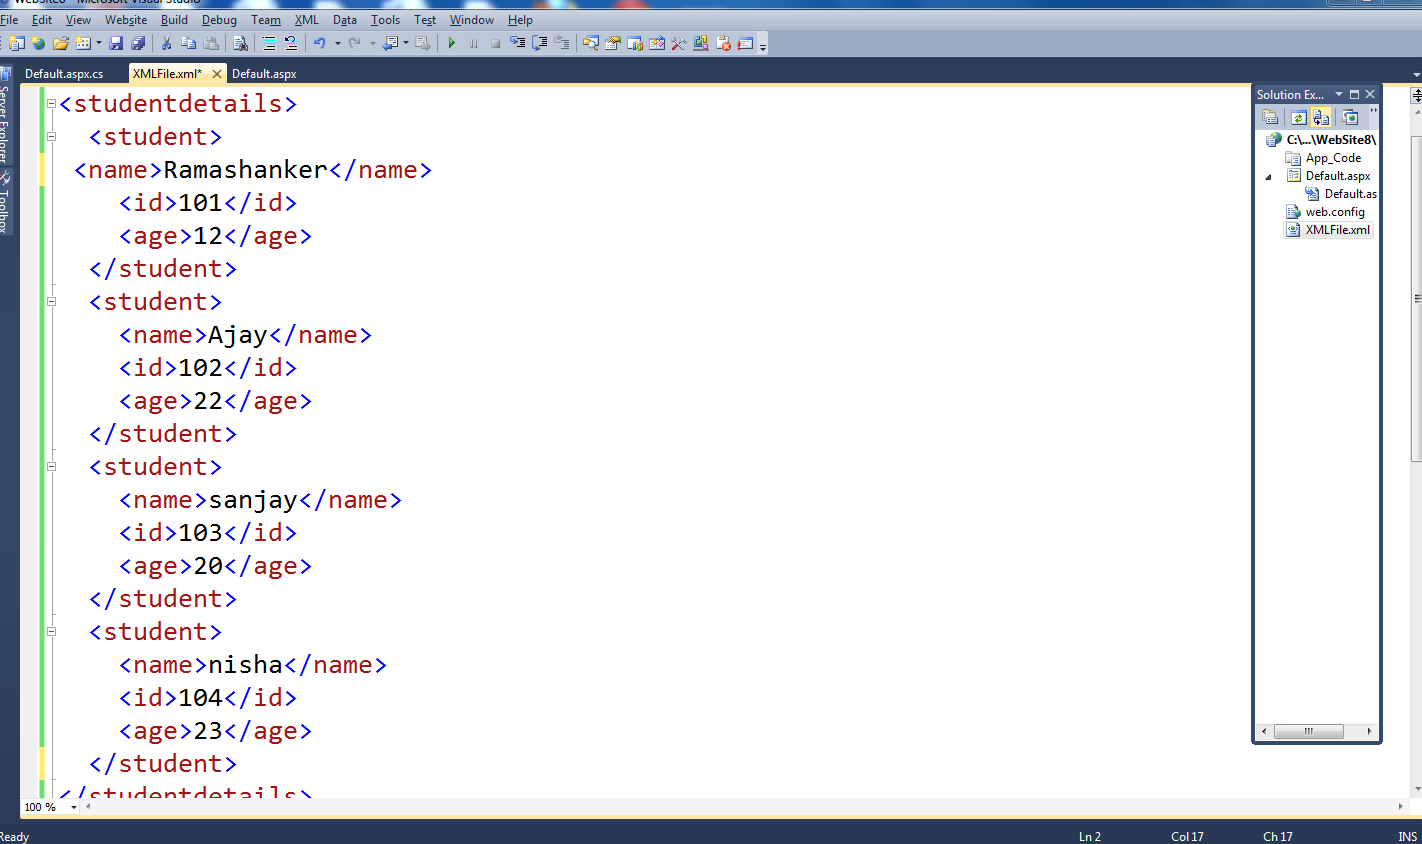Open the XML menu
The height and width of the screenshot is (844, 1422).
tap(306, 19)
